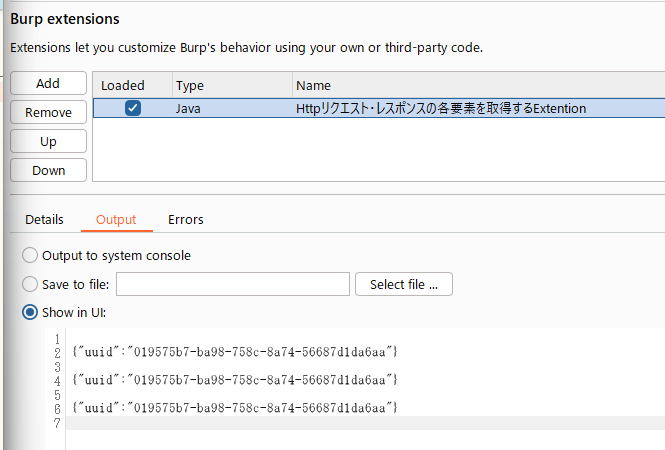The height and width of the screenshot is (450, 665).
Task: Select extension named Httpリクエスト・レスポンスの各要素を取得するExtention
Action: point(441,109)
